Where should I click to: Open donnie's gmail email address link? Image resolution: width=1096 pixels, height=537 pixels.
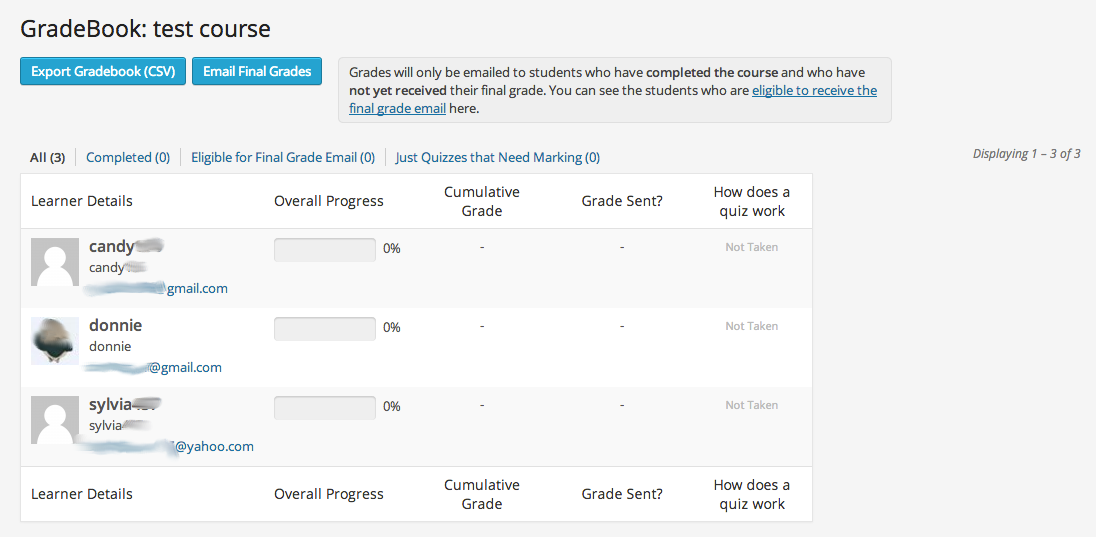154,367
